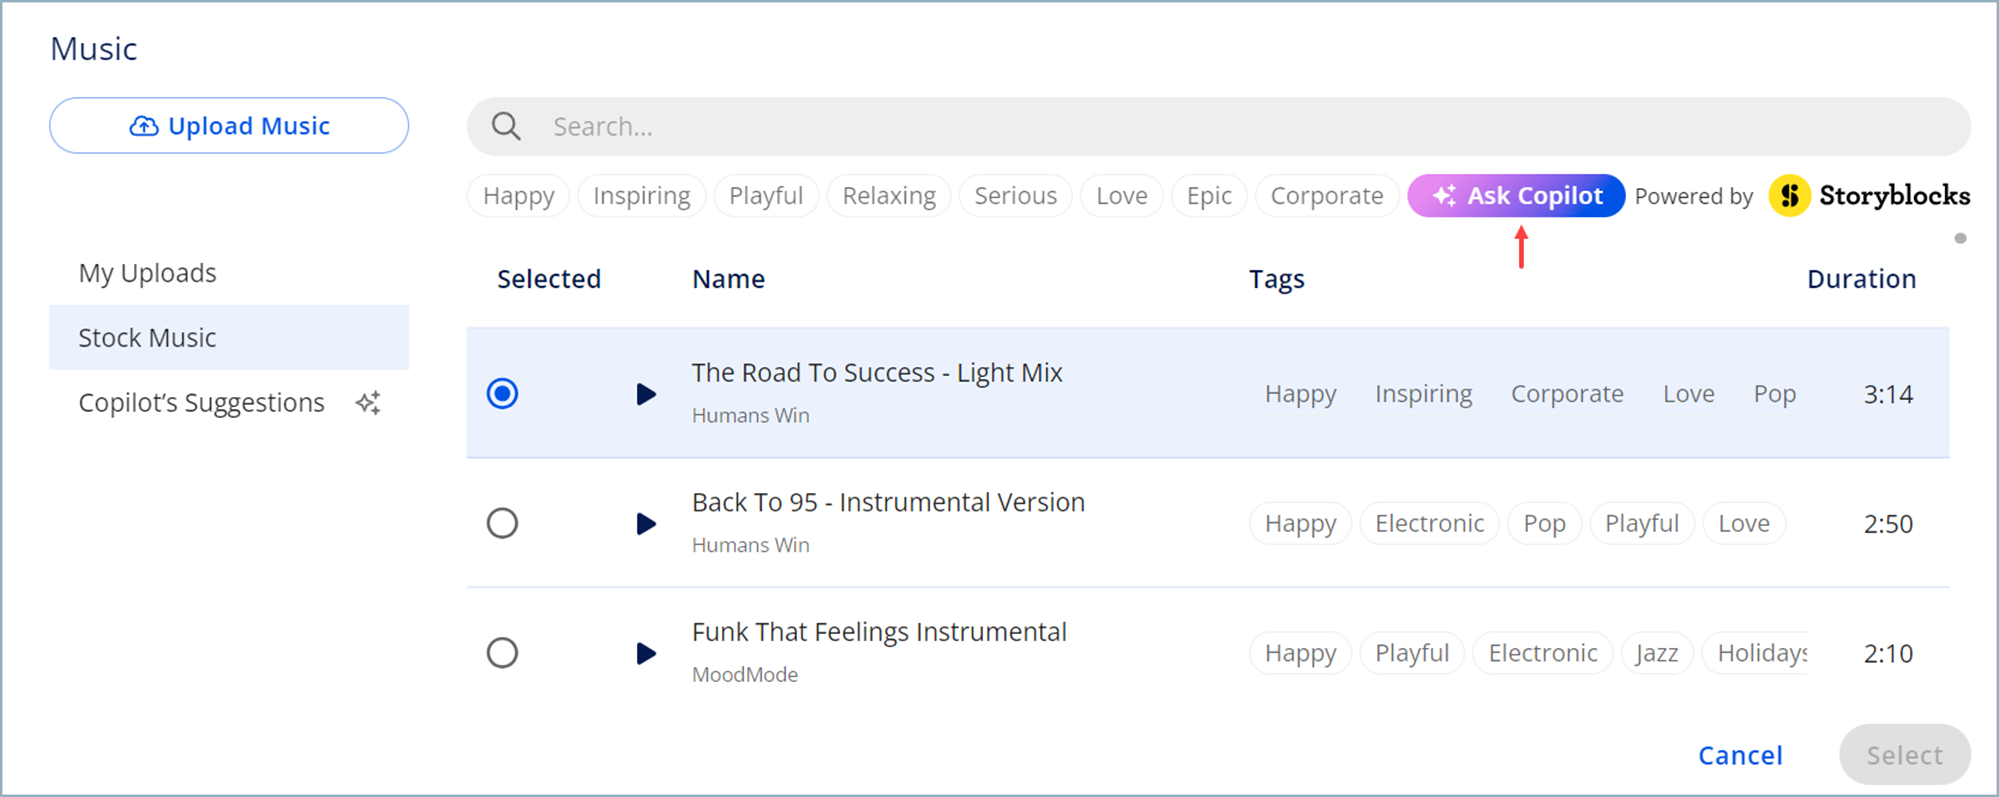Select The Road To Success radio button
Image resolution: width=1999 pixels, height=797 pixels.
coord(502,394)
